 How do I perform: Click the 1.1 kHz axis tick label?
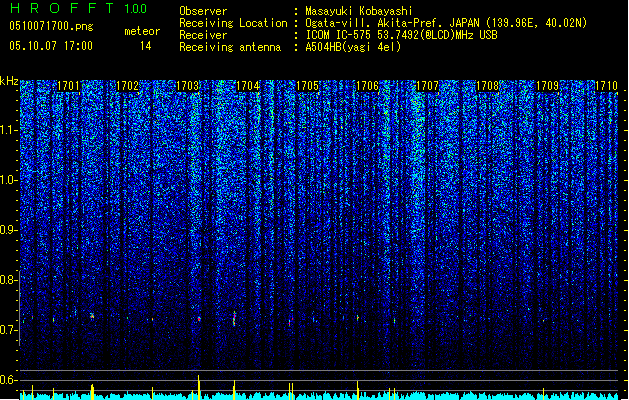9,130
